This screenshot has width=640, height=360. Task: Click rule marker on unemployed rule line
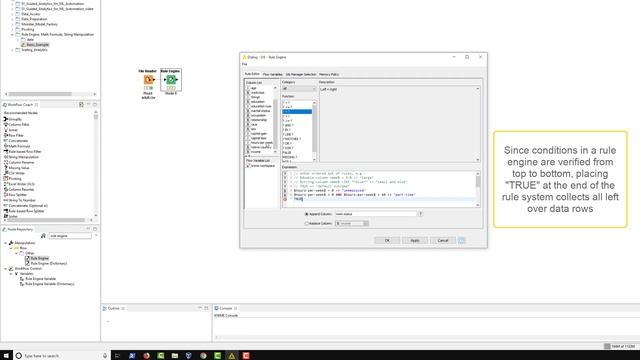coord(285,191)
